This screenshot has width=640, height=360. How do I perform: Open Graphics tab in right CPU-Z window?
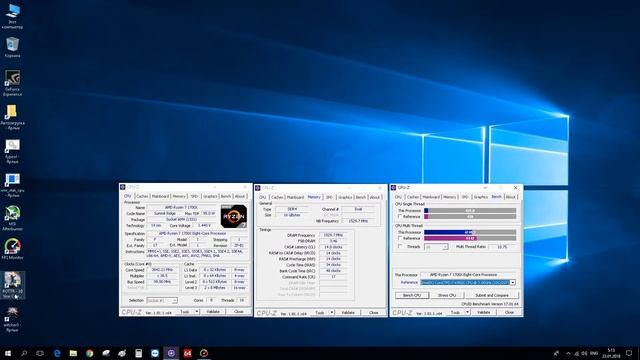pos(480,197)
